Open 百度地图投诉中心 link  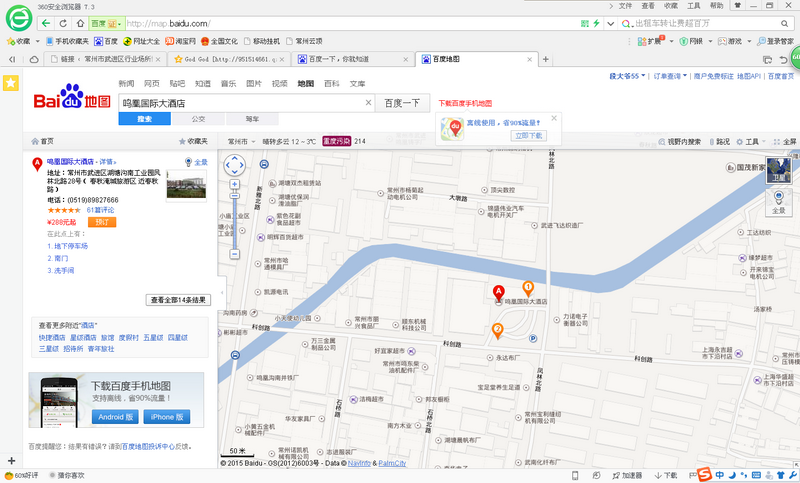148,446
